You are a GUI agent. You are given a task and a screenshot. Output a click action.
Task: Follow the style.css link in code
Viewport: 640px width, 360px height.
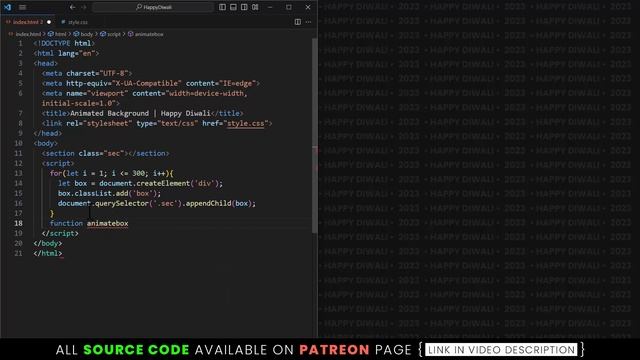(245, 123)
